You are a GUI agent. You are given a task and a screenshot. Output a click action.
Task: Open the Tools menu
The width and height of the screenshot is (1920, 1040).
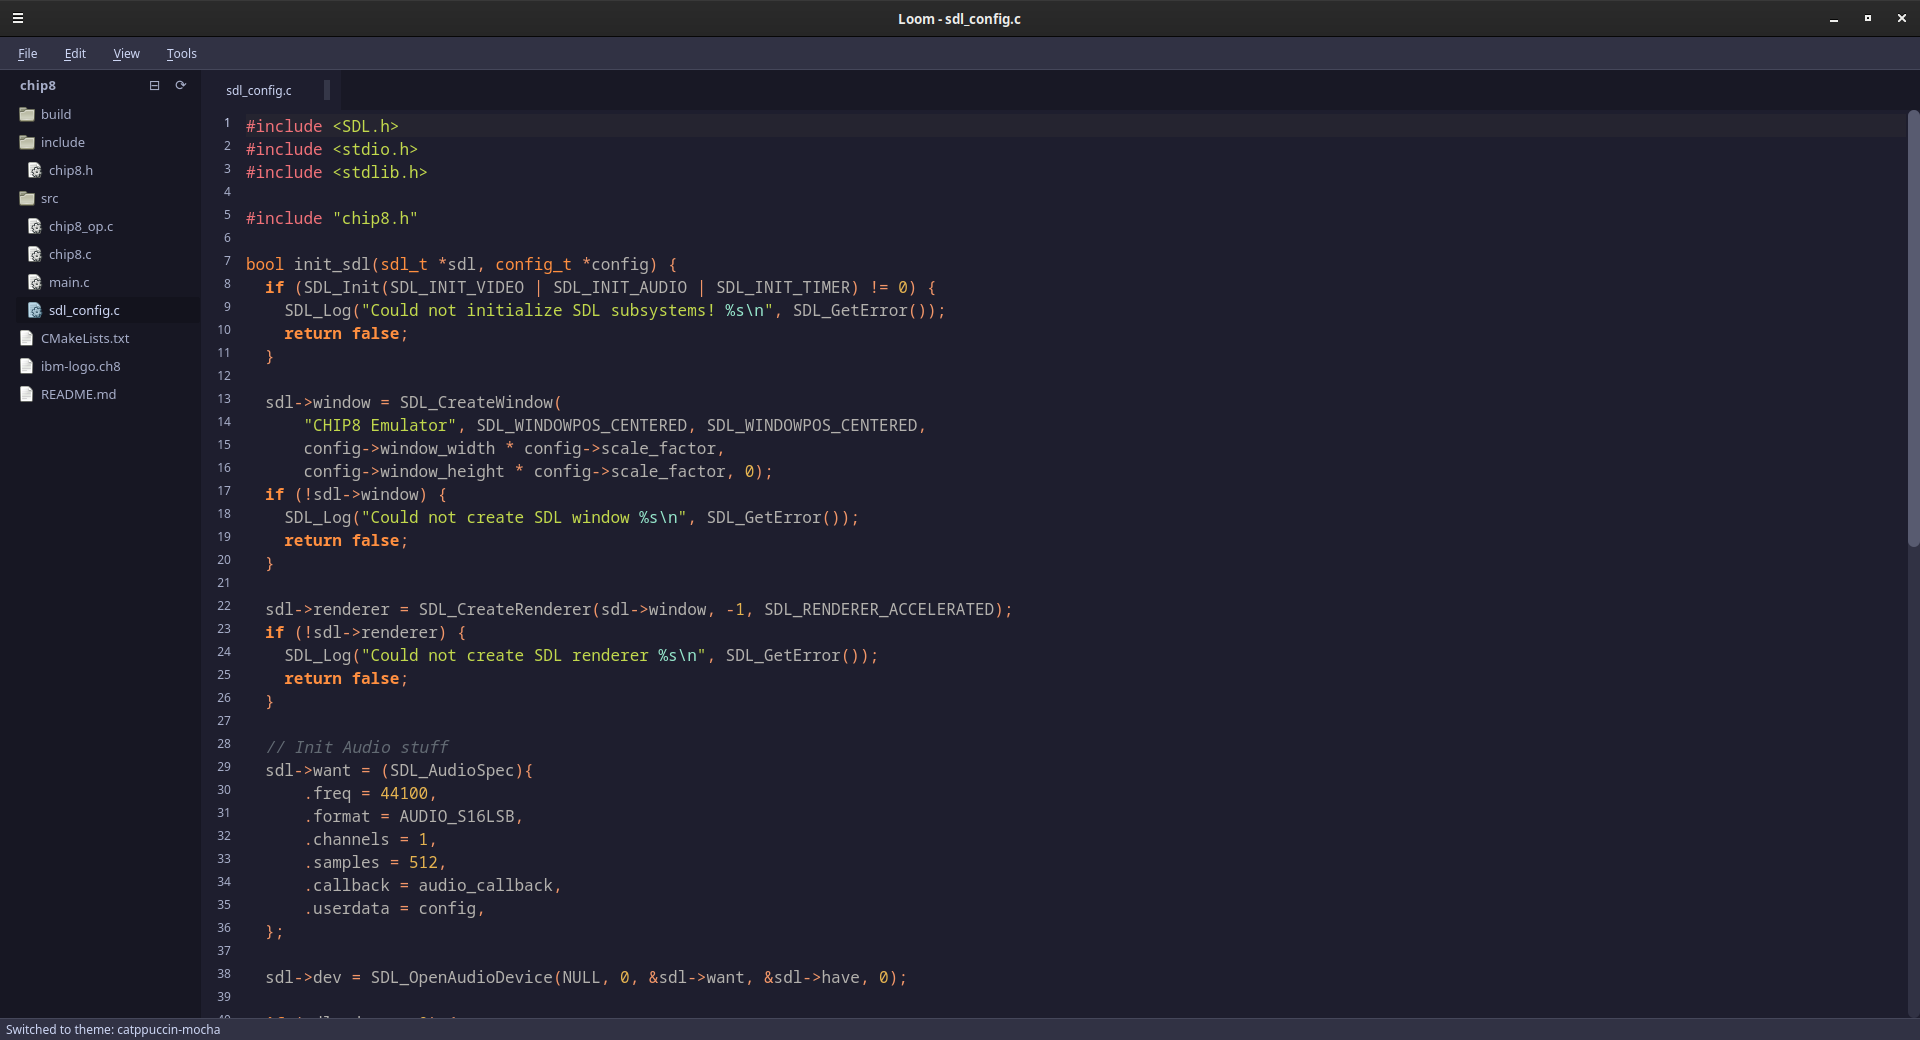181,53
